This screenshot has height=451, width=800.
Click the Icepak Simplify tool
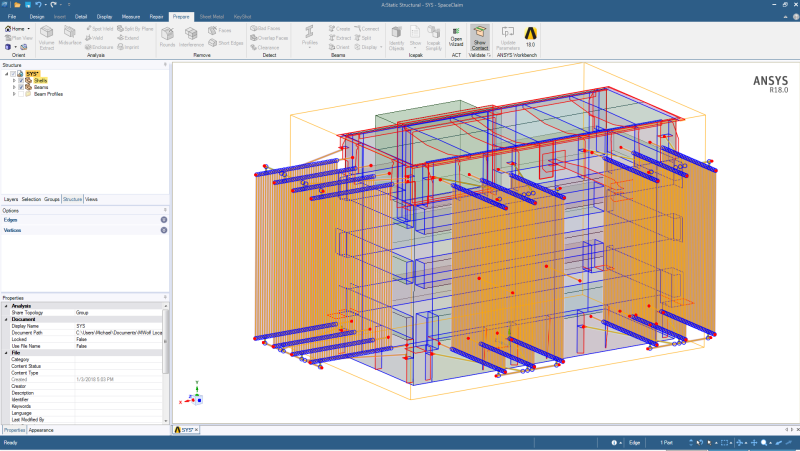click(434, 38)
